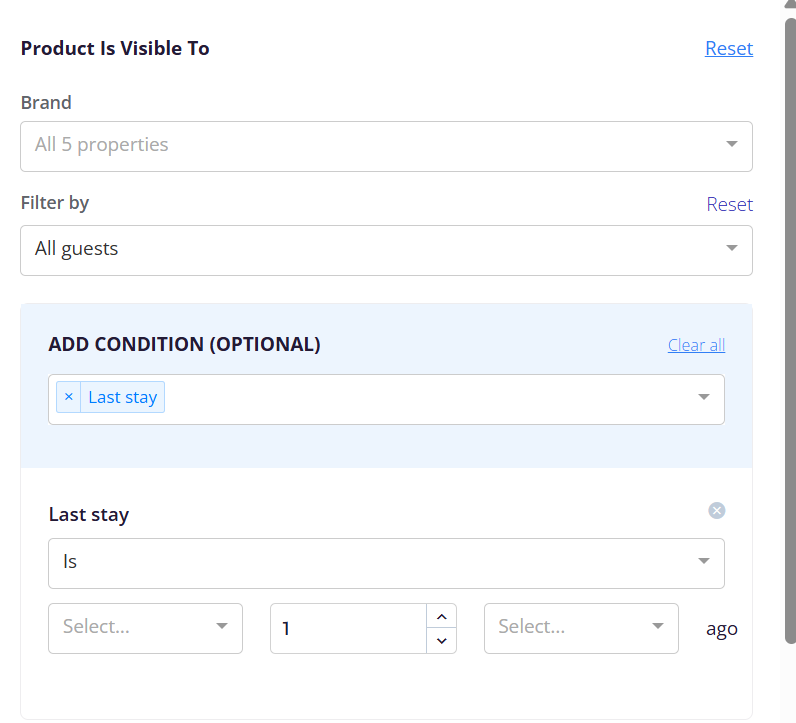Open the first Select dropdown under Last stay
The height and width of the screenshot is (723, 796).
145,629
